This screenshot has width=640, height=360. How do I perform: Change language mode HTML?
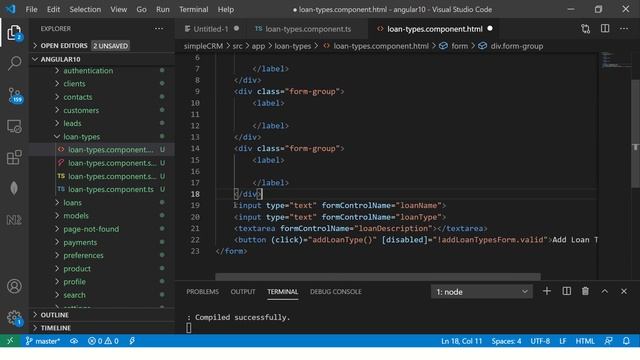(585, 341)
